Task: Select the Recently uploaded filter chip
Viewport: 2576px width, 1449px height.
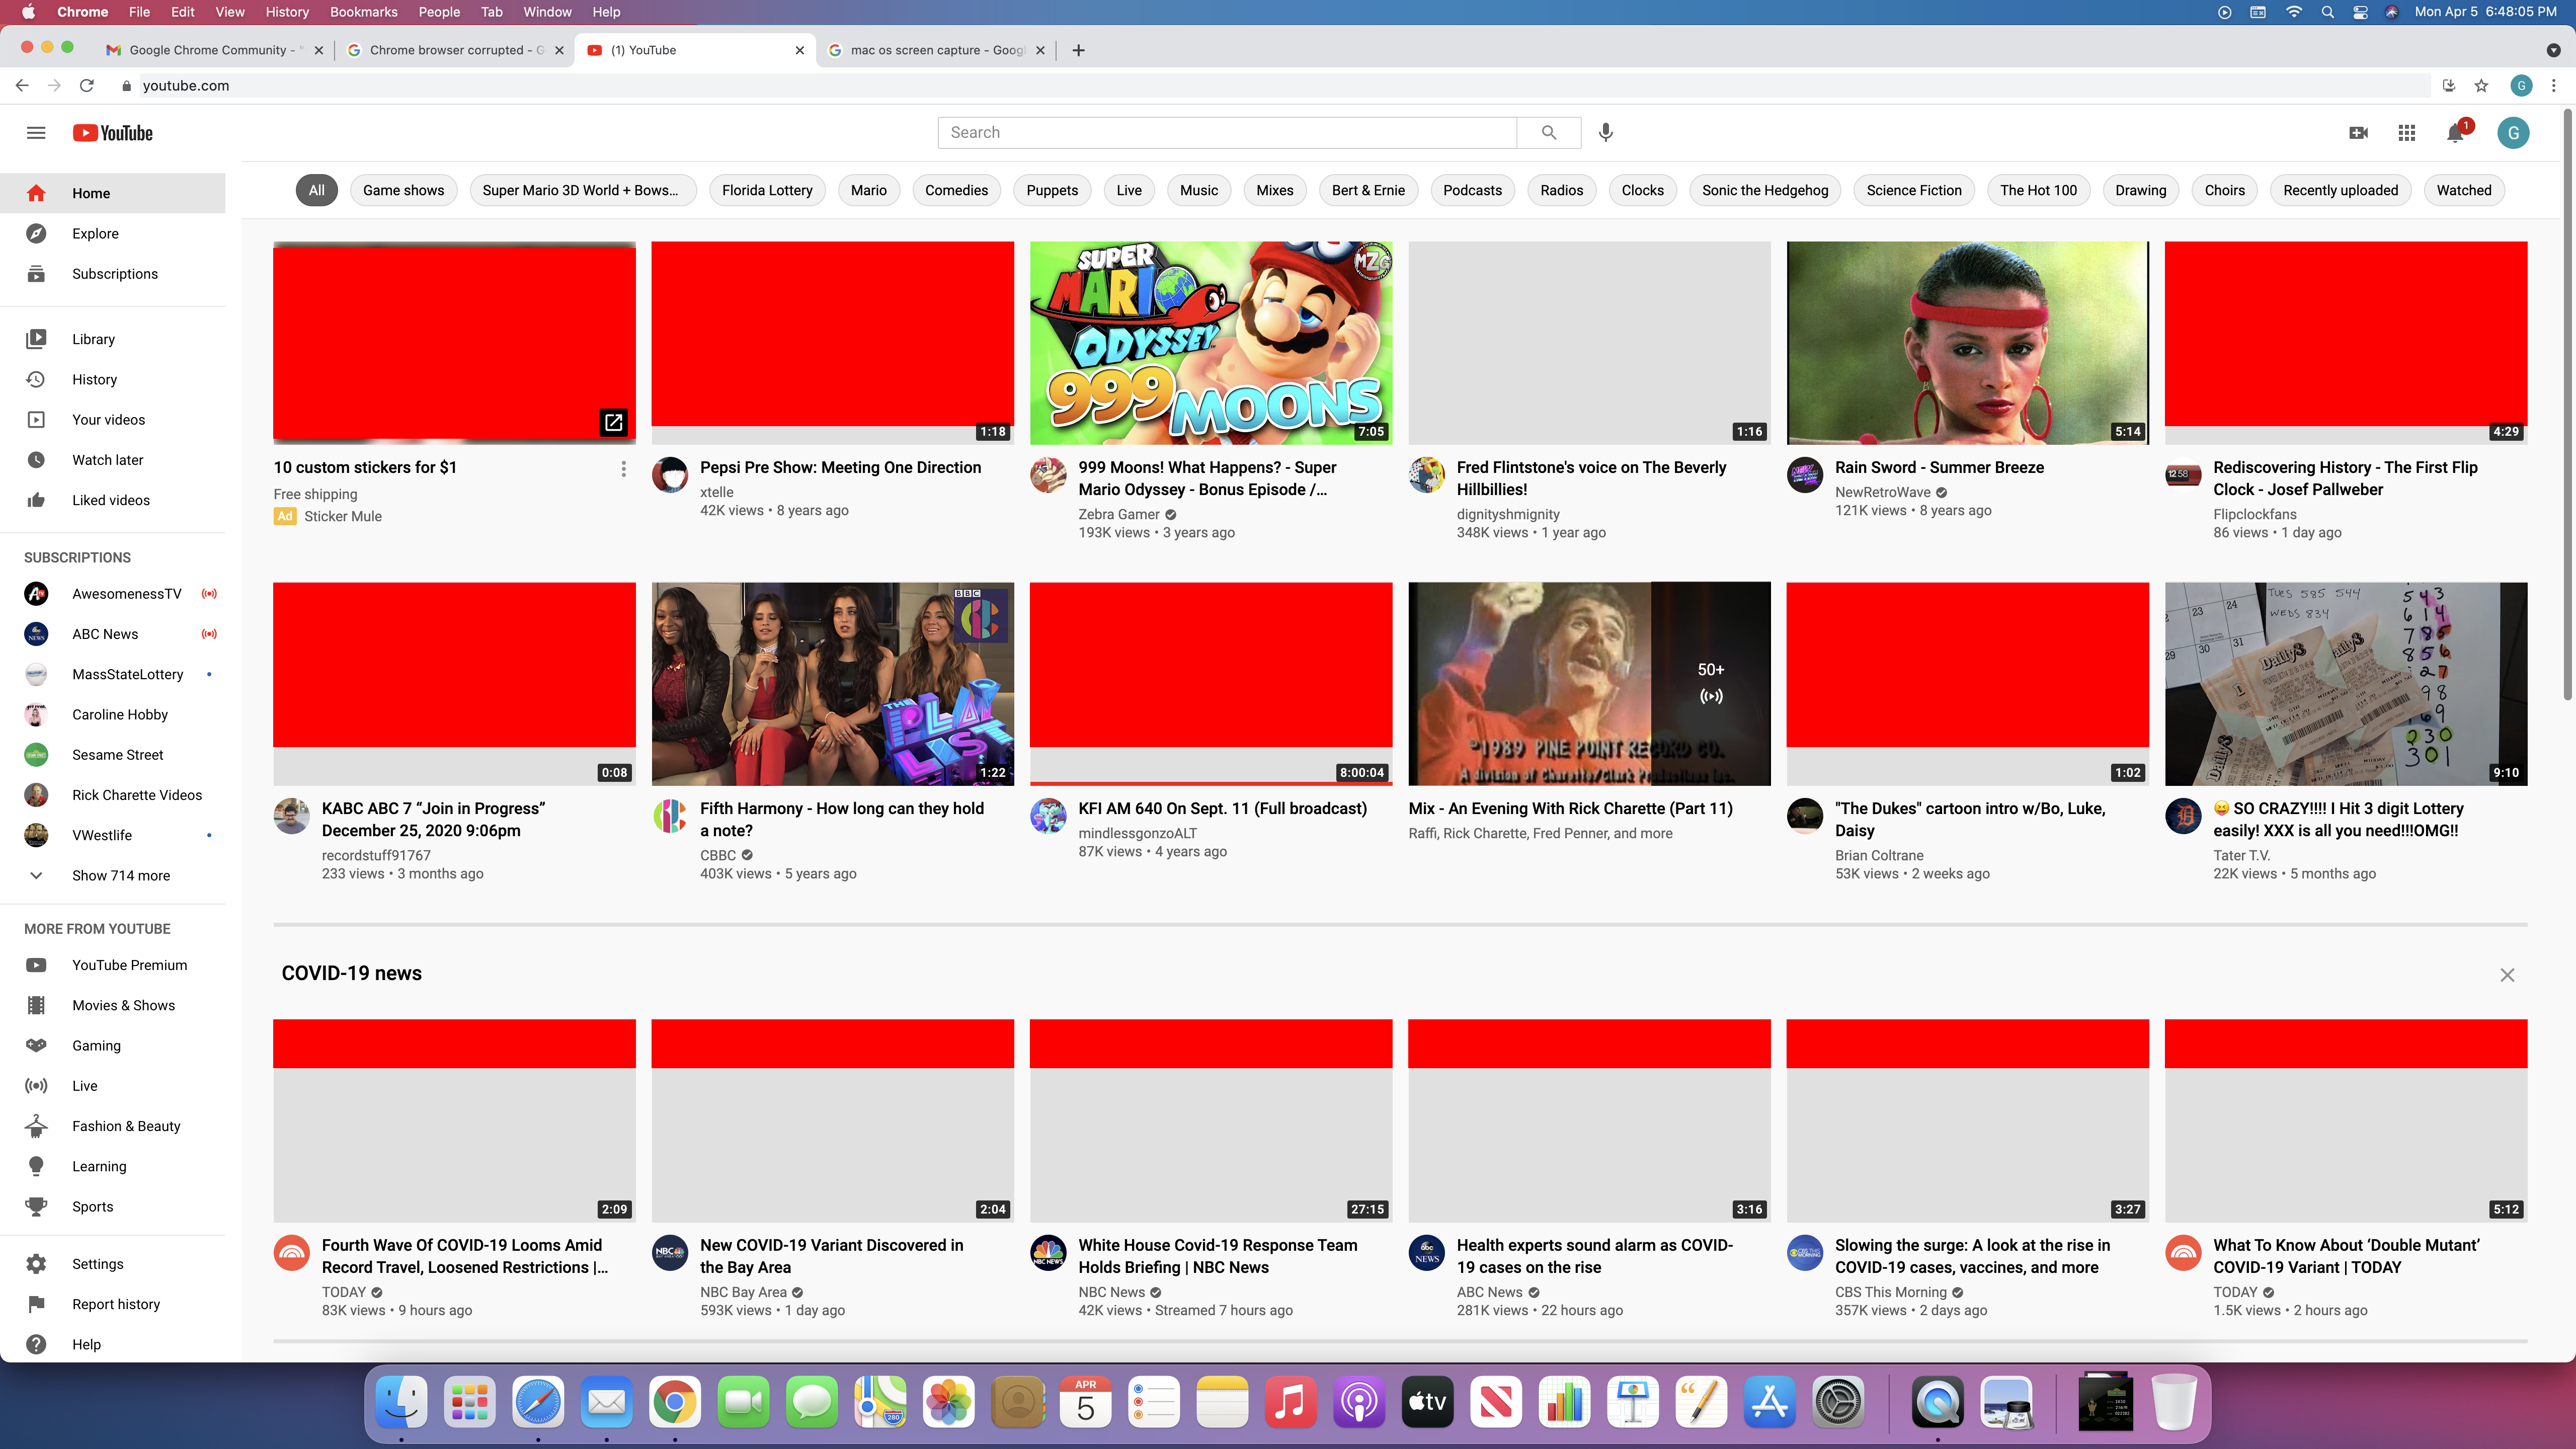Action: pyautogui.click(x=2340, y=190)
